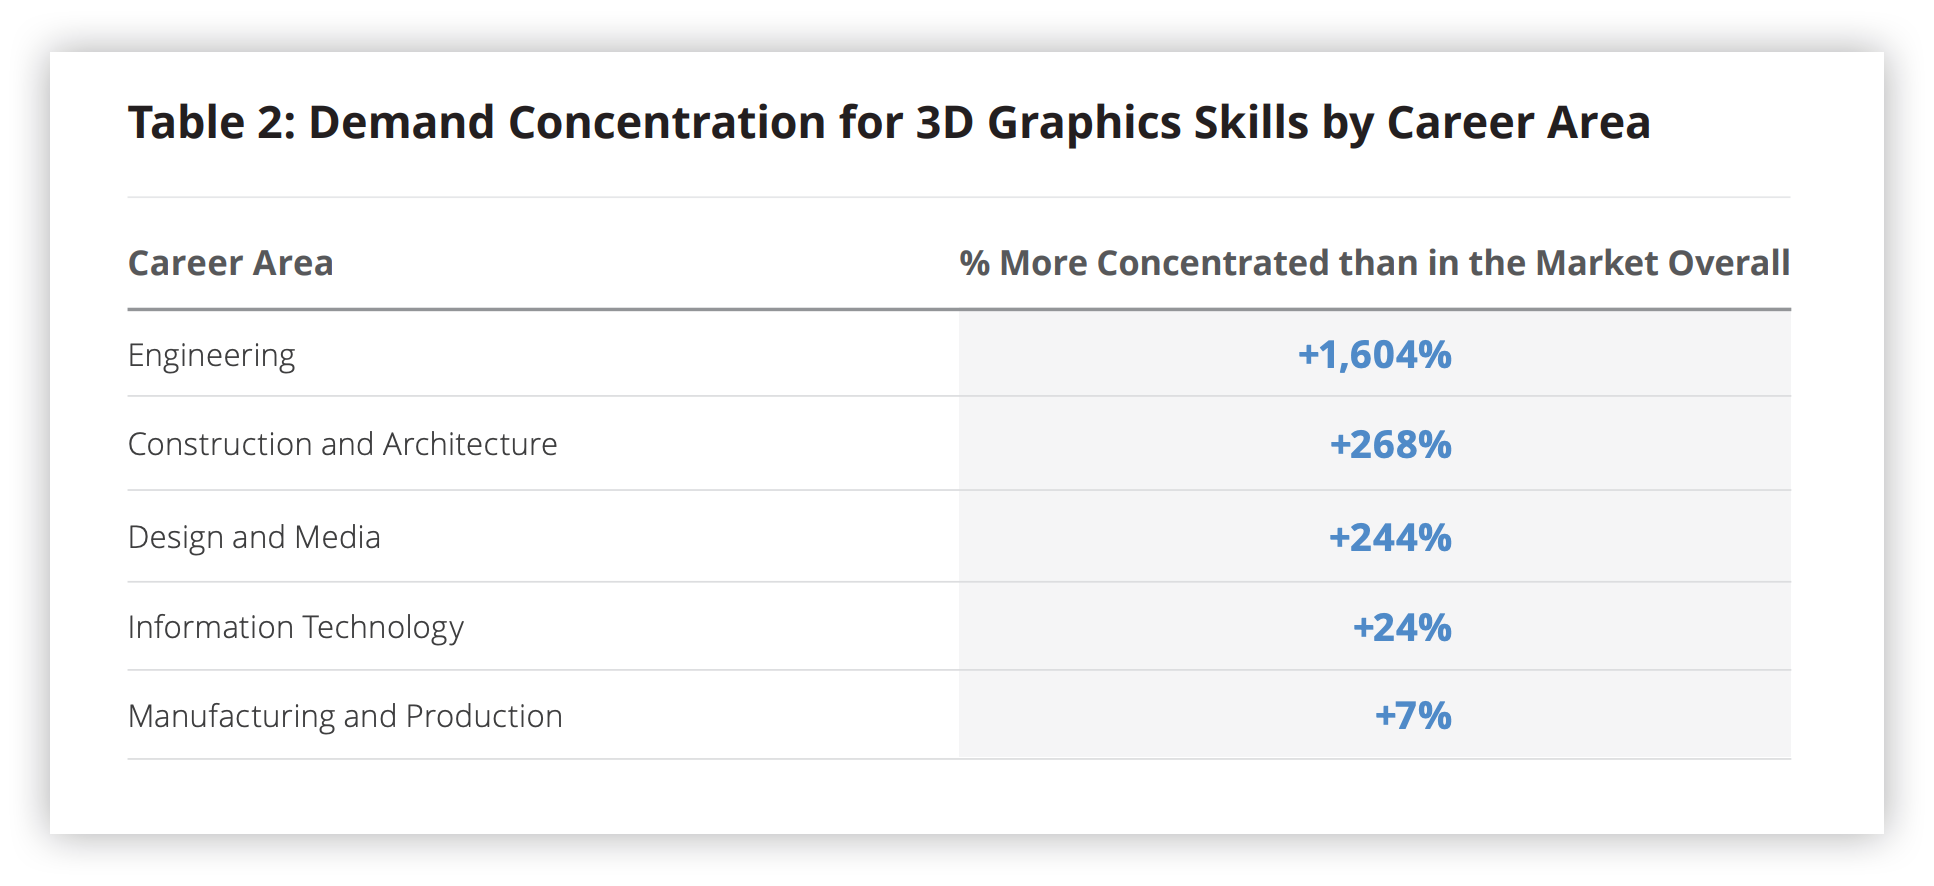Image resolution: width=1934 pixels, height=886 pixels.
Task: Select the Manufacturing and Production label
Action: tap(345, 716)
